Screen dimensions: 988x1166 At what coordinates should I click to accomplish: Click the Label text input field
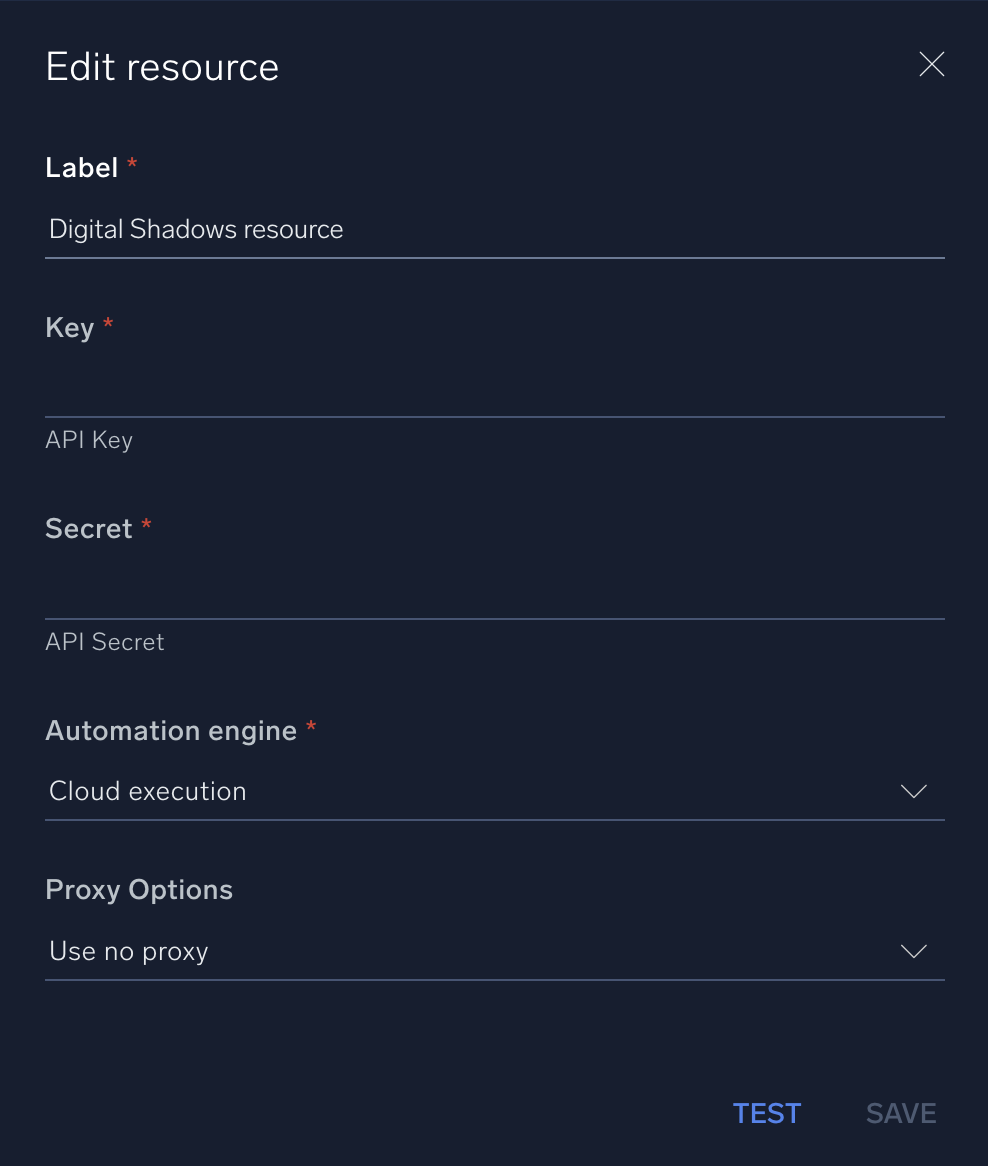[494, 230]
